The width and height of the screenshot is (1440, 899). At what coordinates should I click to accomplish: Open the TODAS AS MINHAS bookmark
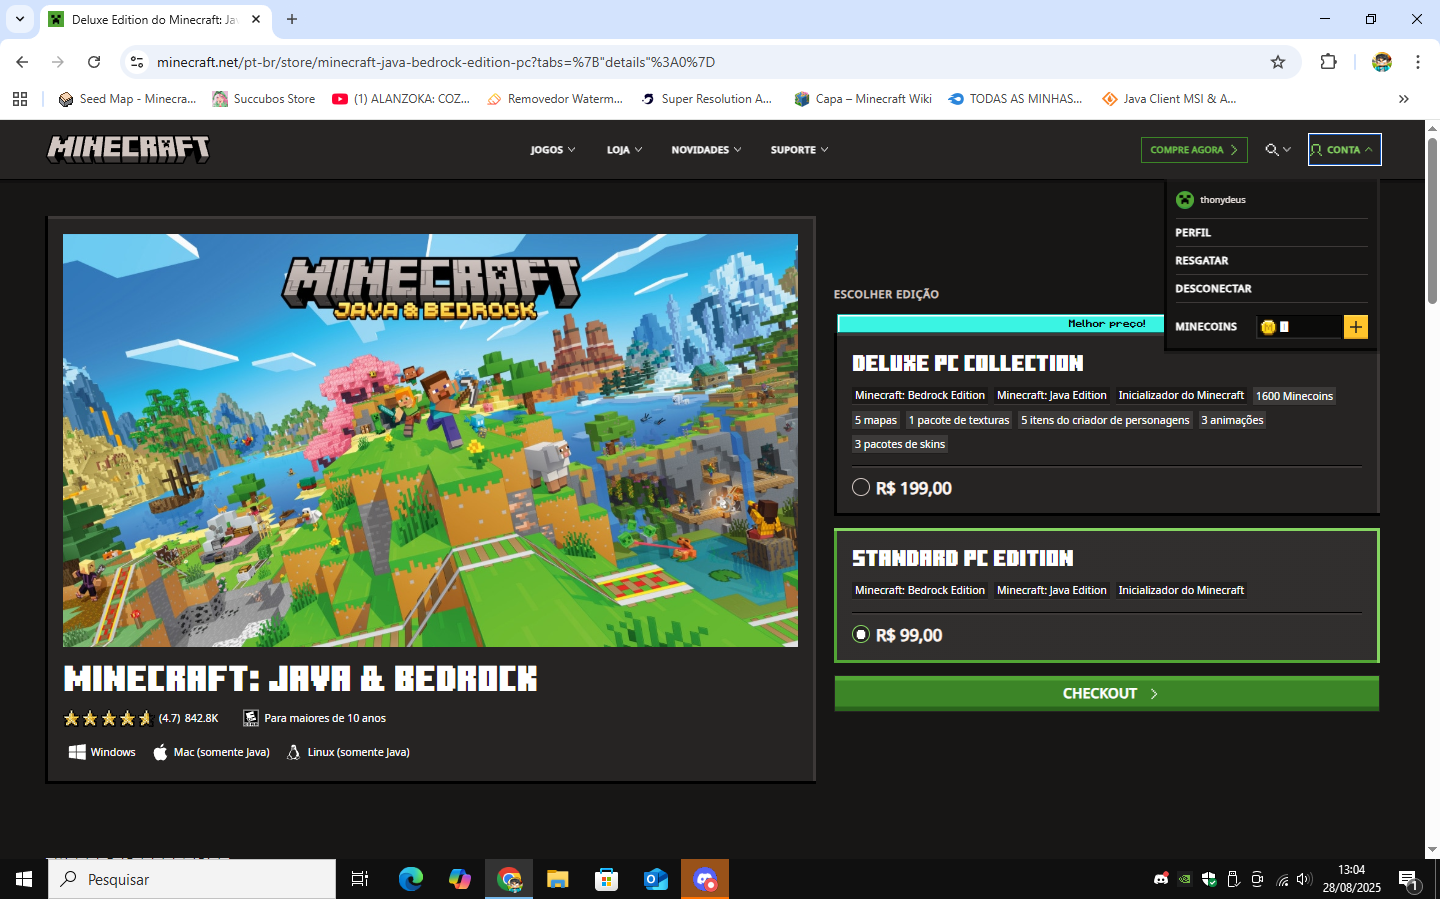click(x=1015, y=99)
